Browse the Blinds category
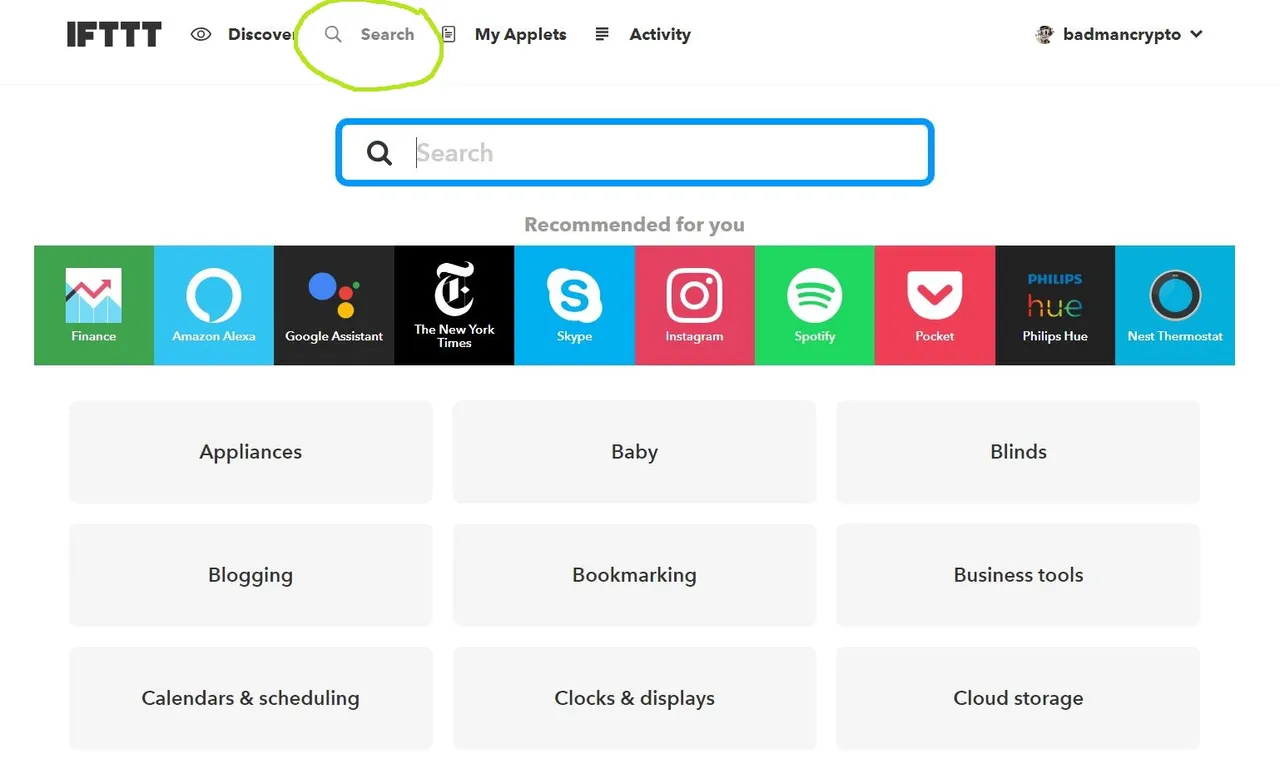The height and width of the screenshot is (759, 1280). [1018, 452]
